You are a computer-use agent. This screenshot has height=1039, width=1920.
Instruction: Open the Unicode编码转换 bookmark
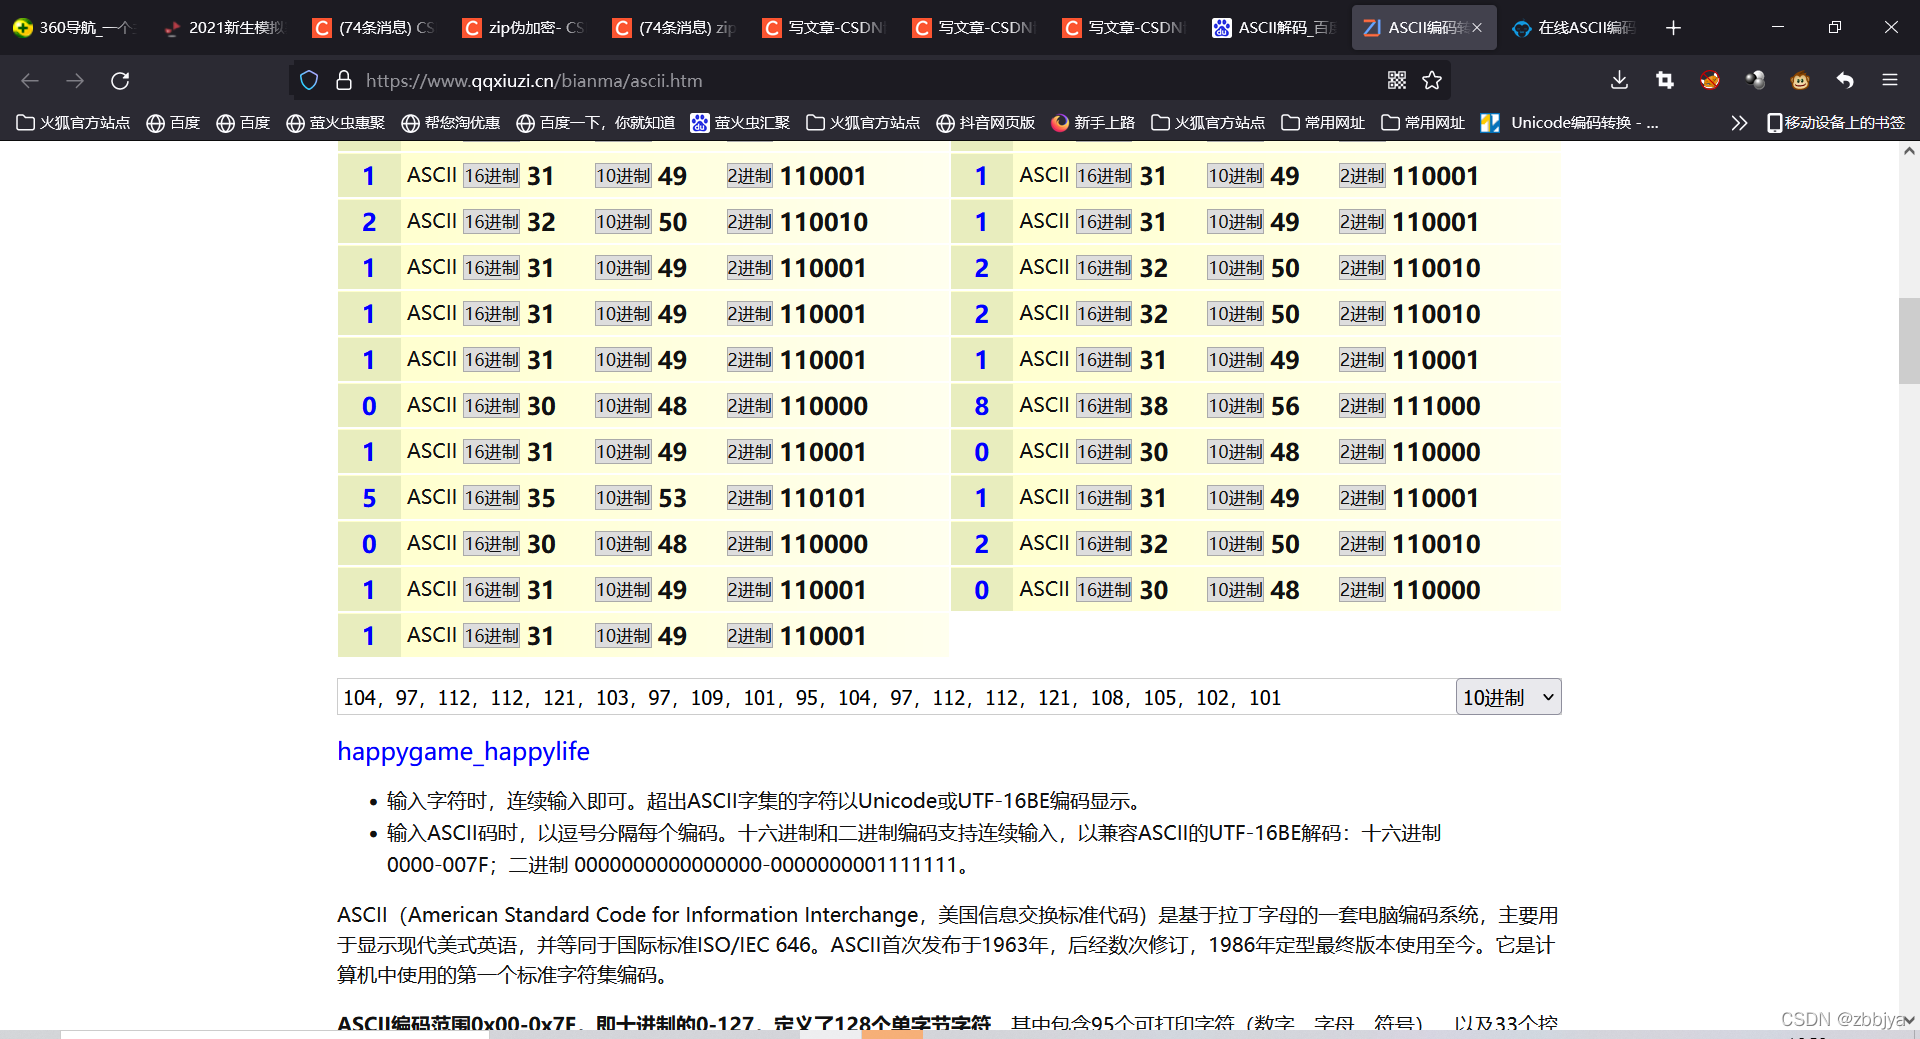(1570, 122)
